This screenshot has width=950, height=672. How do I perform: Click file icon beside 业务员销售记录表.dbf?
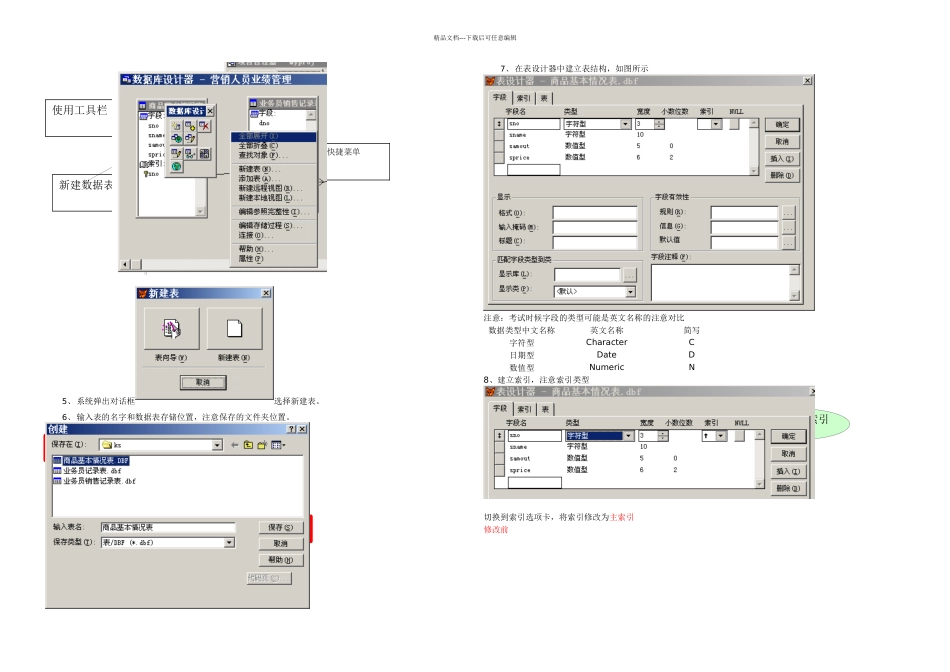(x=57, y=481)
